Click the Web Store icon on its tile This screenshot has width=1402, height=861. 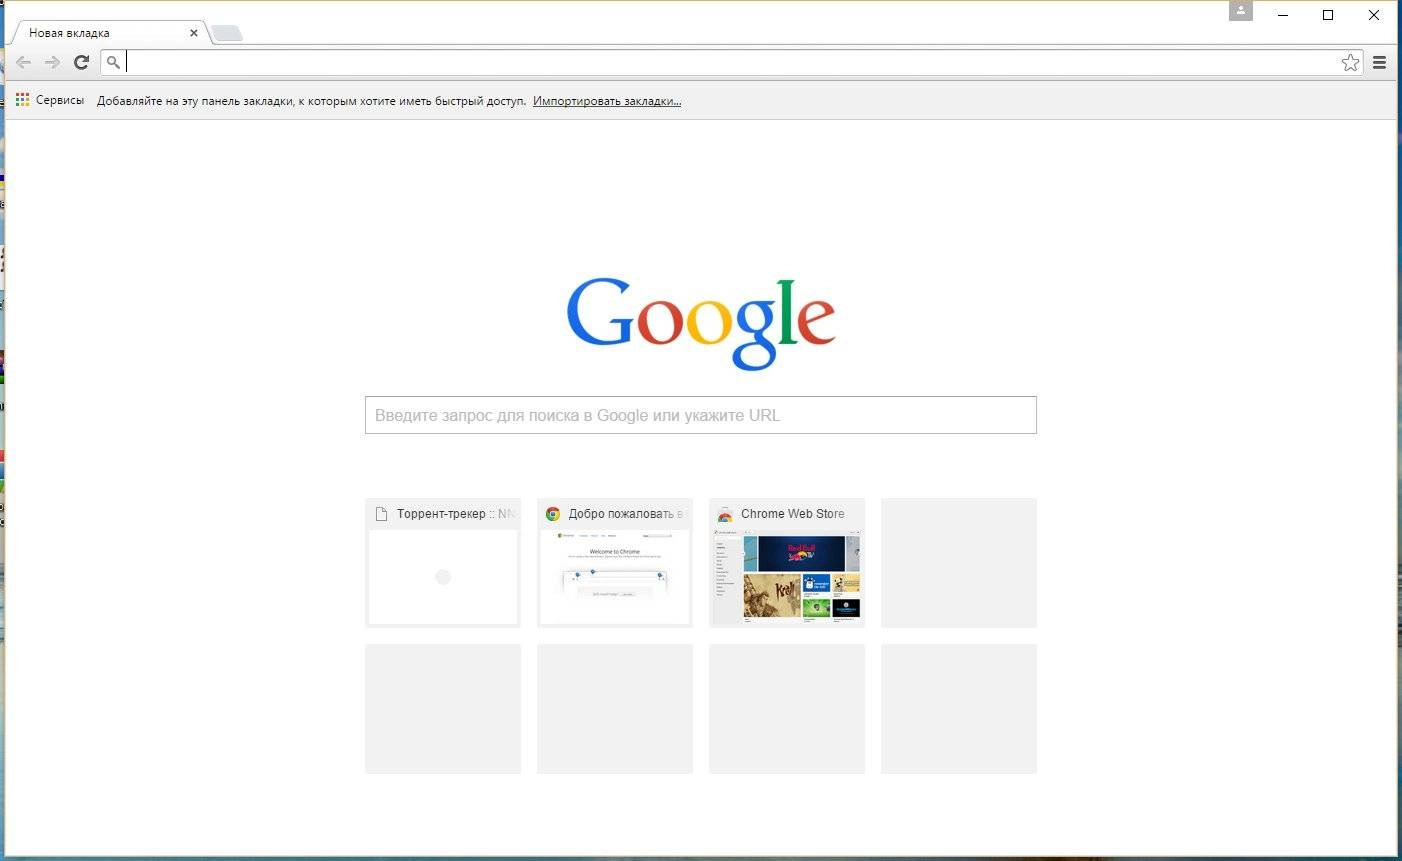click(725, 514)
